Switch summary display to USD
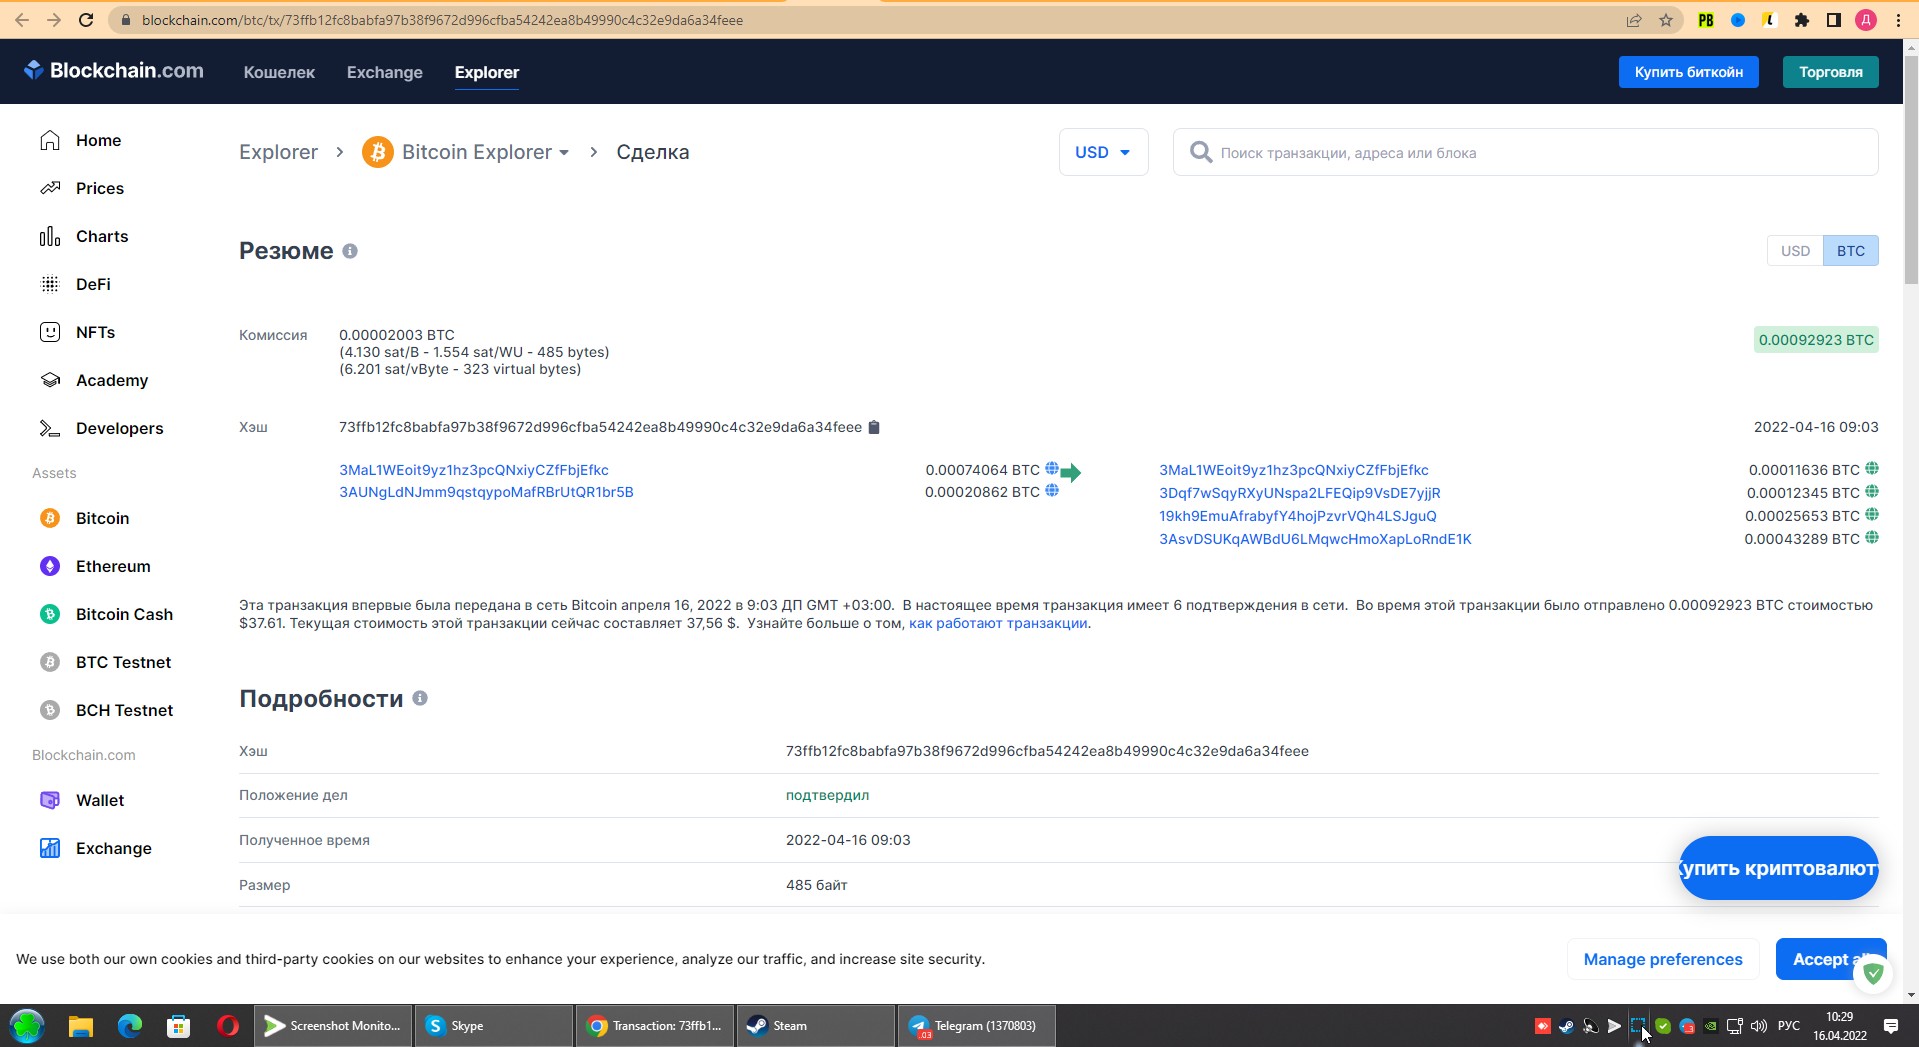Screen dimensions: 1919x1047 click(1795, 251)
